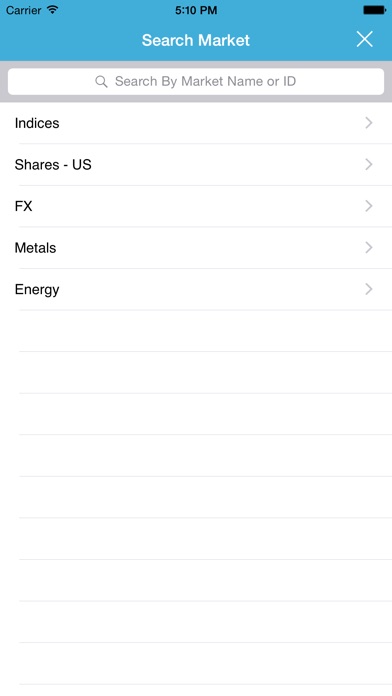Click the 5:10 PM clock in status bar
The image size is (392, 696).
[x=196, y=10]
